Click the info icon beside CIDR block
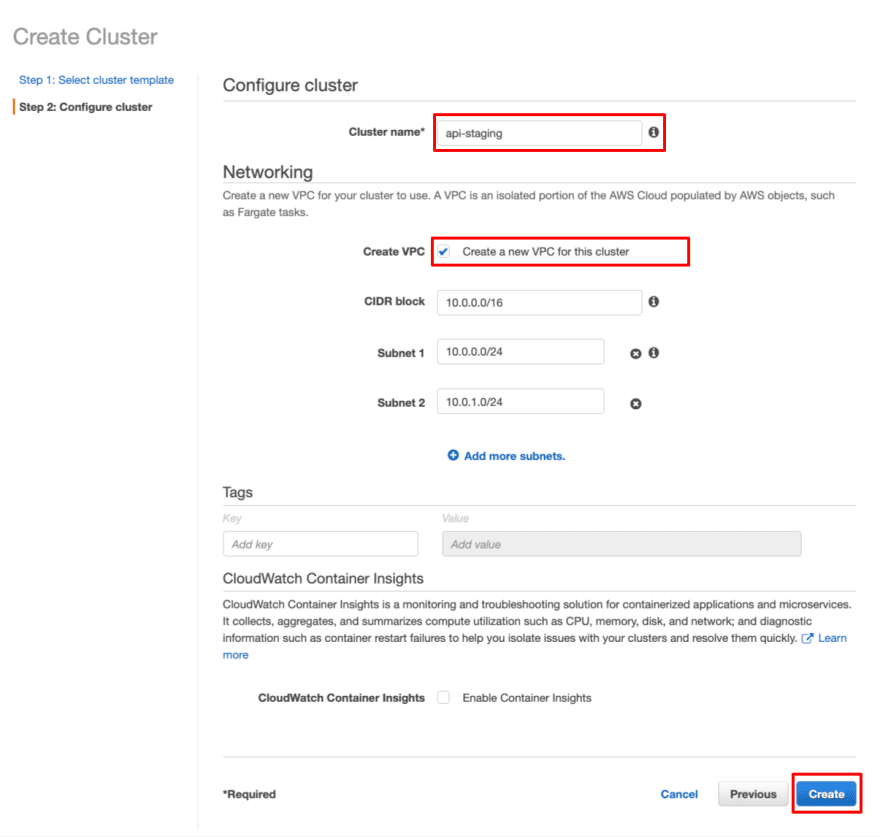Image resolution: width=880 pixels, height=837 pixels. pyautogui.click(x=653, y=301)
